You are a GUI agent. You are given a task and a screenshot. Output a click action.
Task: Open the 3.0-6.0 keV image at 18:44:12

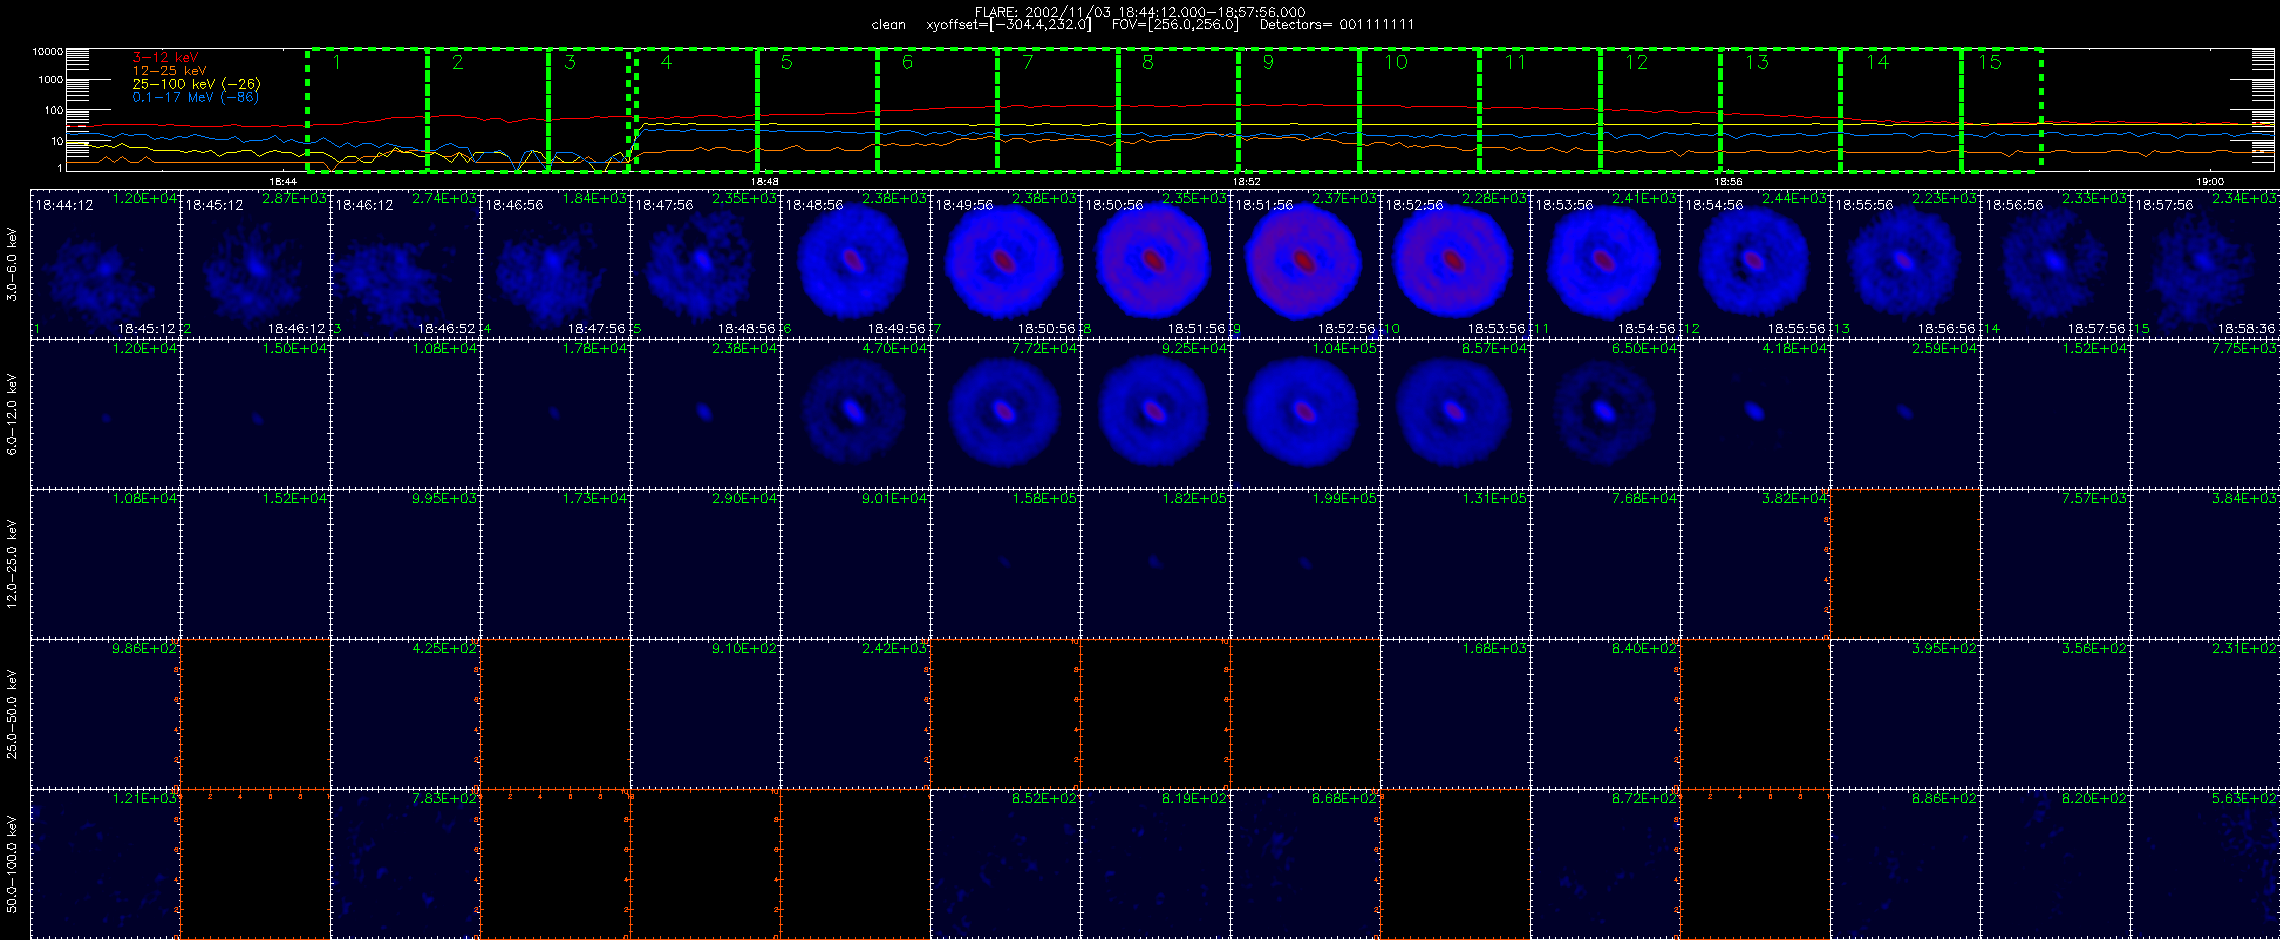point(105,264)
